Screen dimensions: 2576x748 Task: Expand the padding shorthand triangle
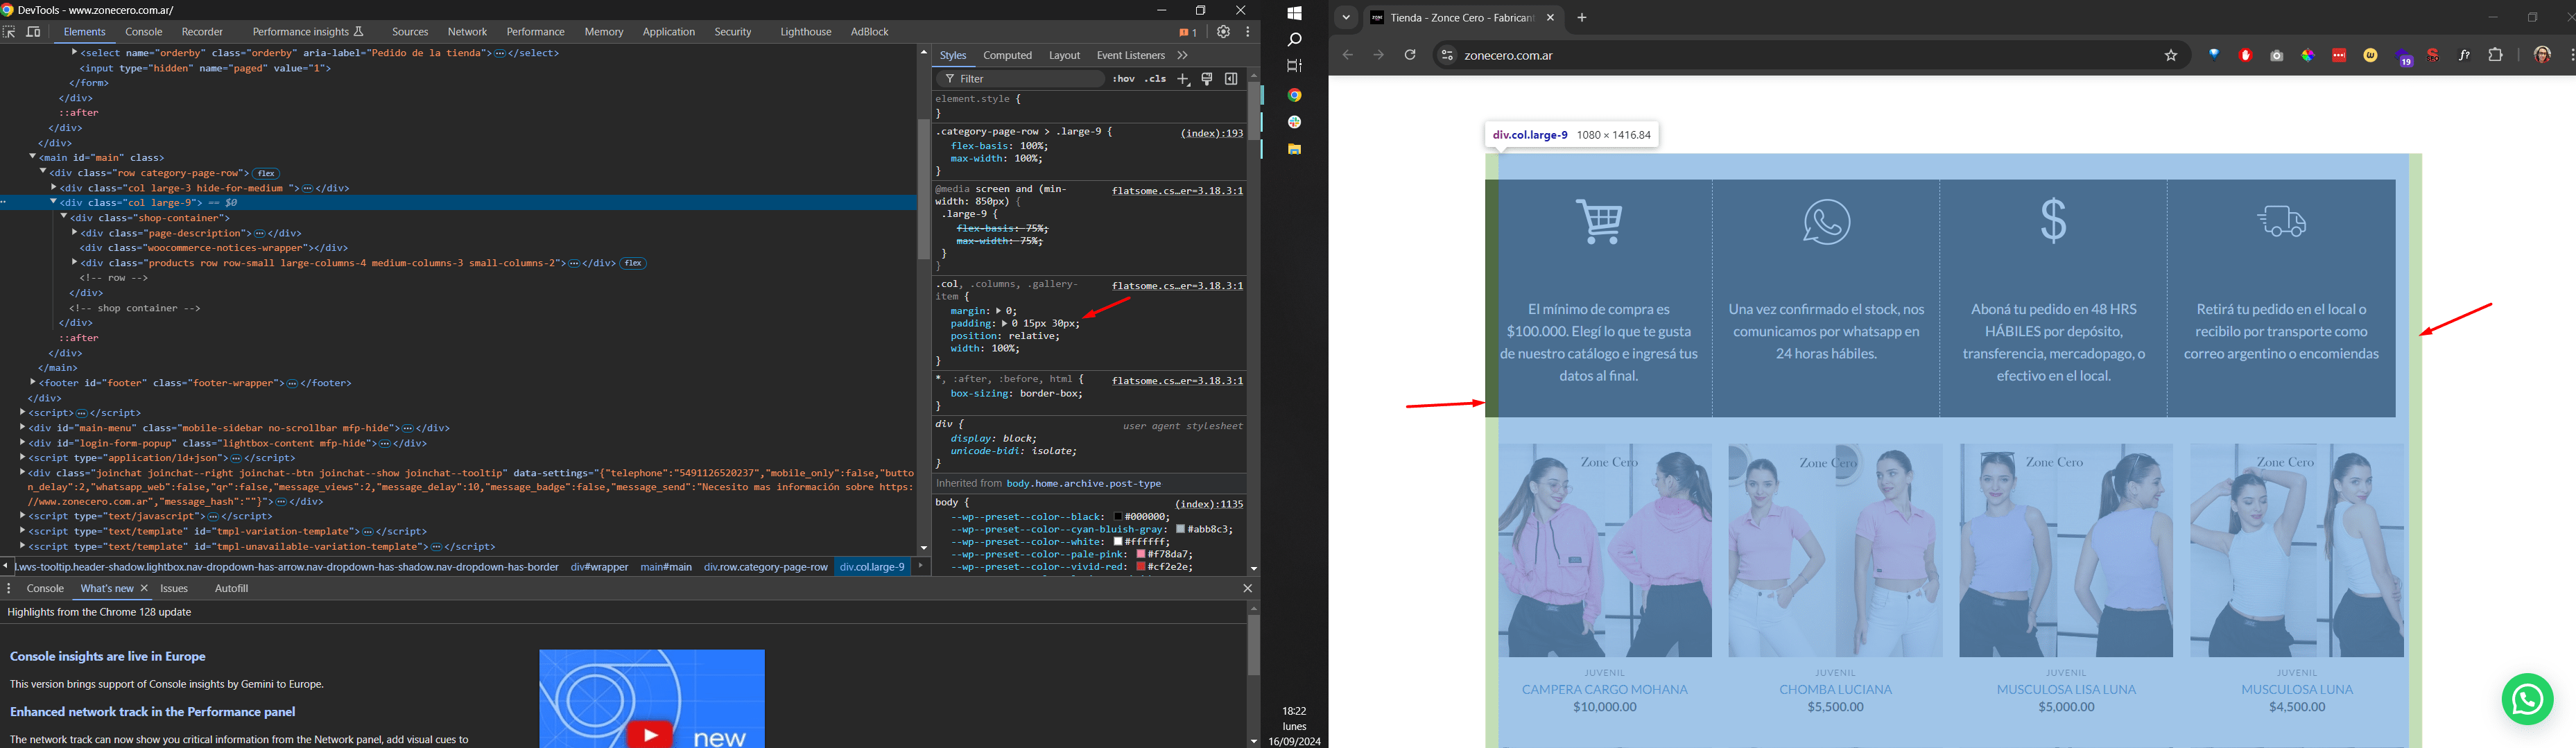(x=1005, y=324)
